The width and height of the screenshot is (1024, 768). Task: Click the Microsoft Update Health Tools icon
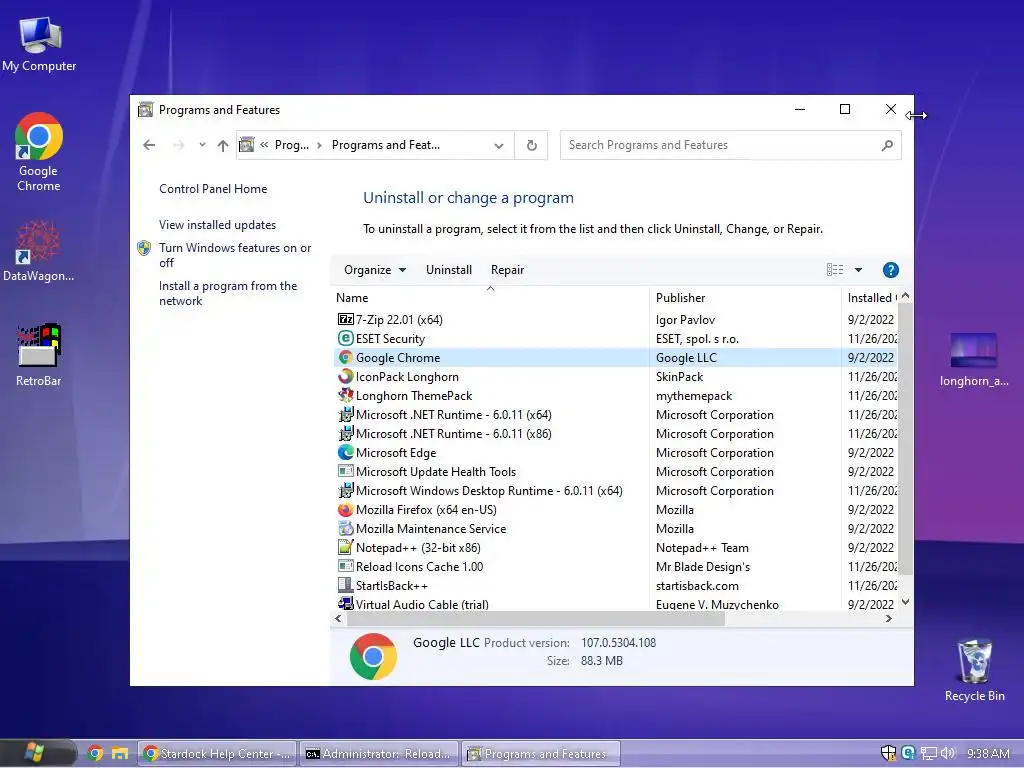tap(345, 472)
